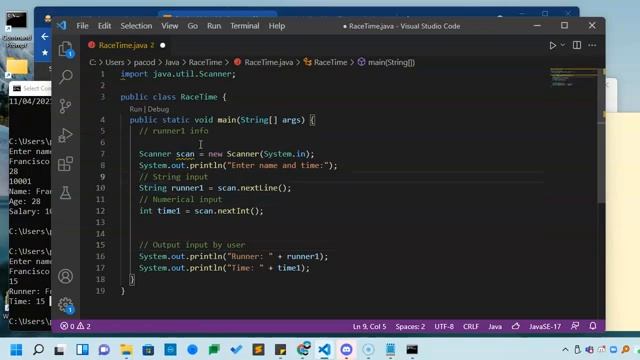Open the Task View taskbar icon

click(x=60, y=349)
